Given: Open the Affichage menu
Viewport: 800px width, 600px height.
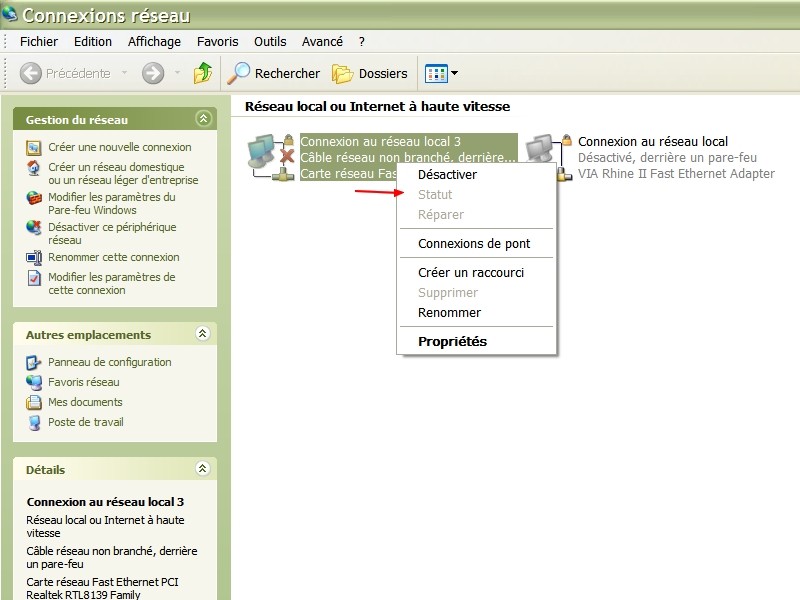Looking at the screenshot, I should click(x=154, y=42).
